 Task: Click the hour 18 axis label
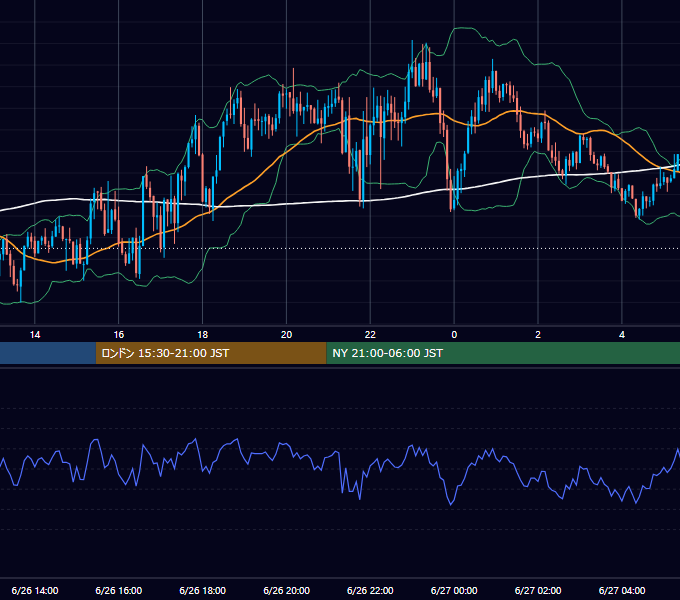(203, 335)
